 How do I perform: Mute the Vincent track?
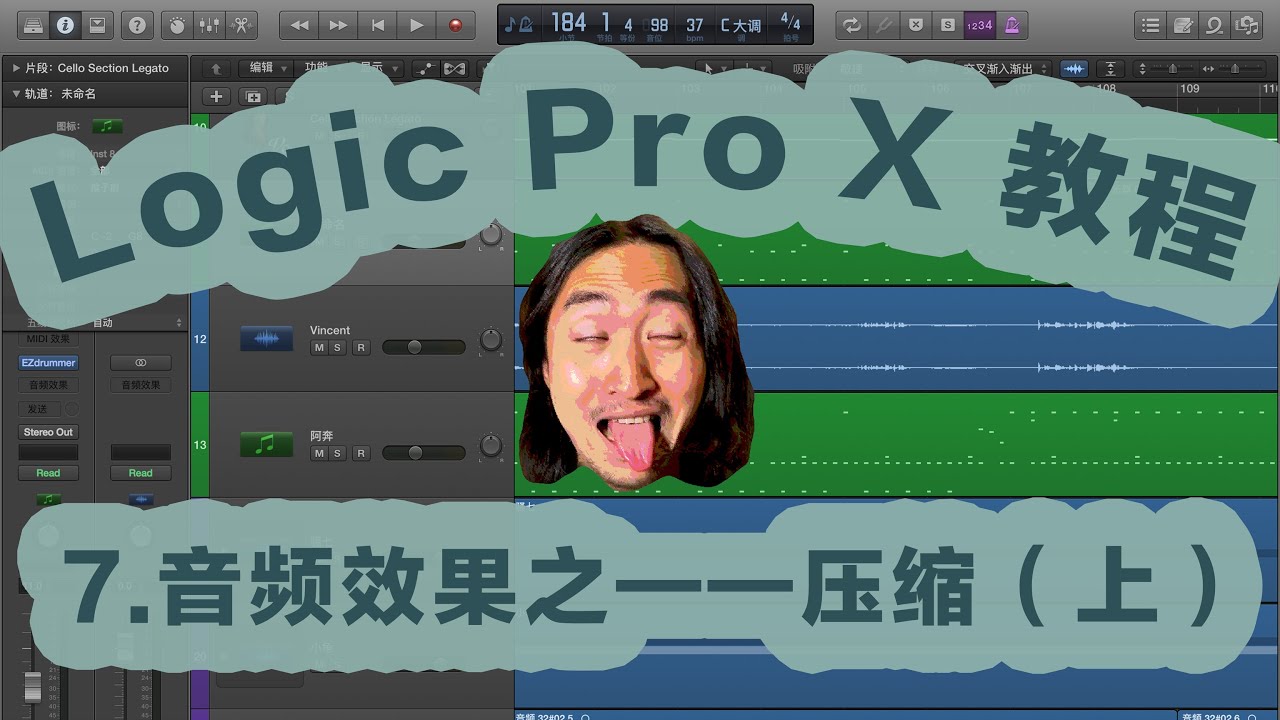[x=319, y=347]
